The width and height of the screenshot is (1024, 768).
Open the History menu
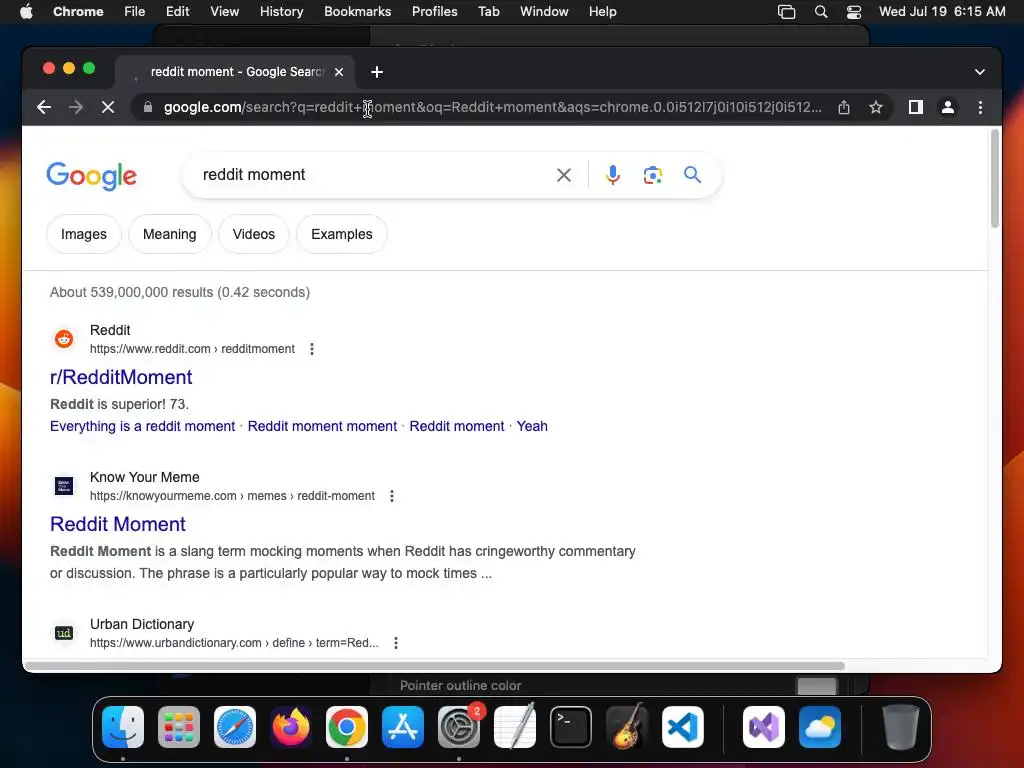(x=281, y=11)
